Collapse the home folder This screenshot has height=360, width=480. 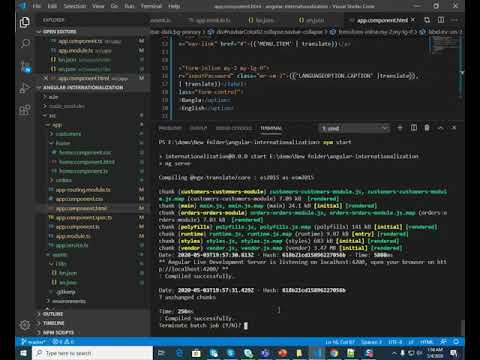click(63, 143)
